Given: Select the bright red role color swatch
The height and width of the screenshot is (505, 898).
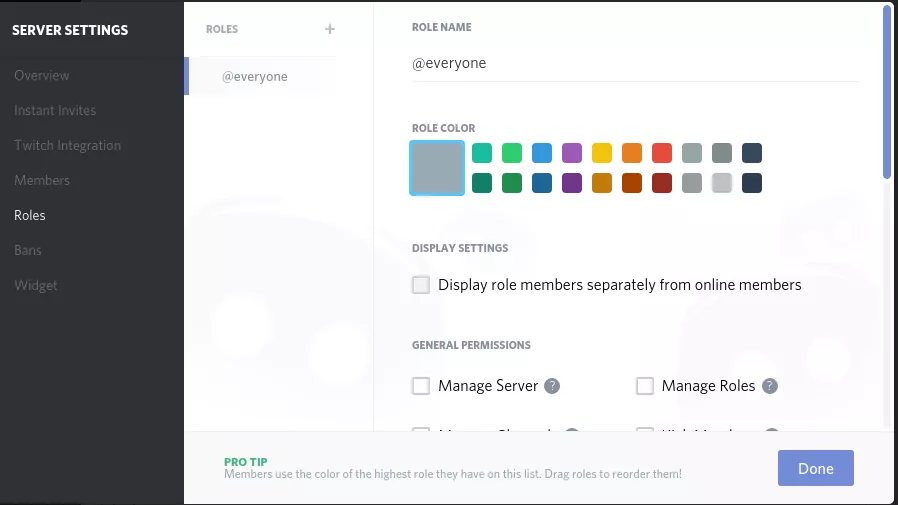Looking at the screenshot, I should click(x=662, y=153).
